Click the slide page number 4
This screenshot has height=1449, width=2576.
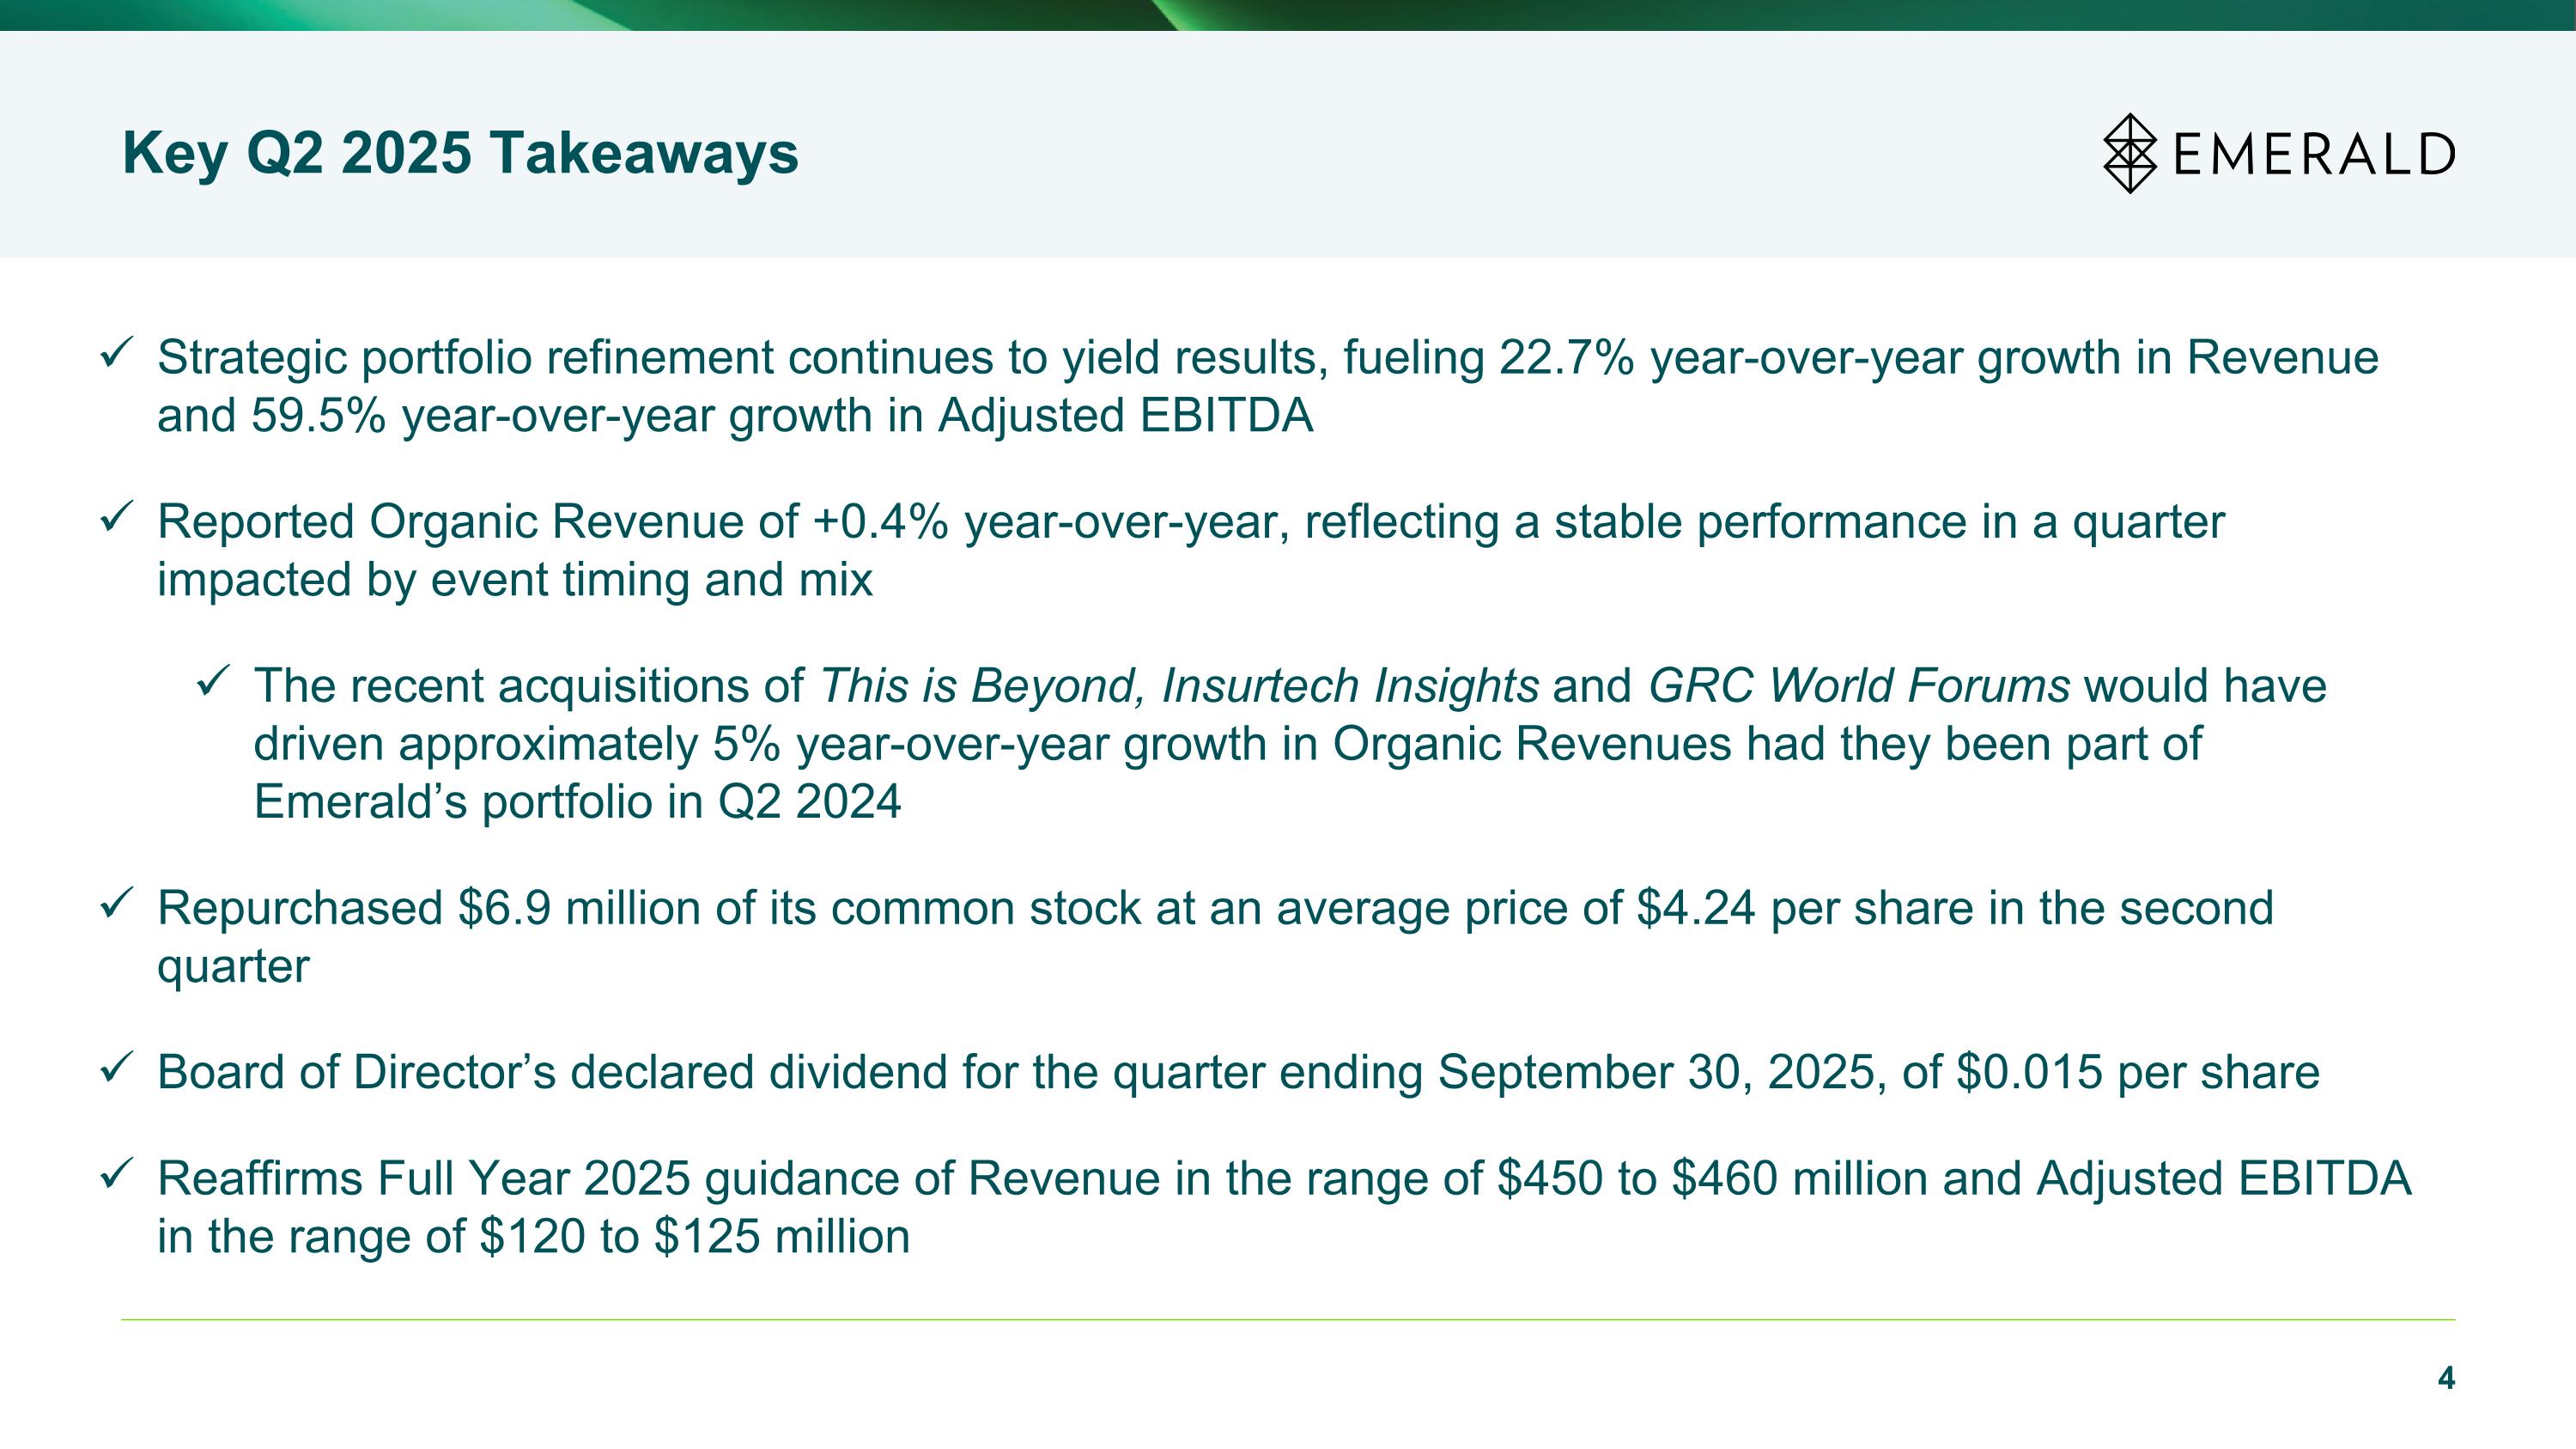[x=2445, y=1379]
